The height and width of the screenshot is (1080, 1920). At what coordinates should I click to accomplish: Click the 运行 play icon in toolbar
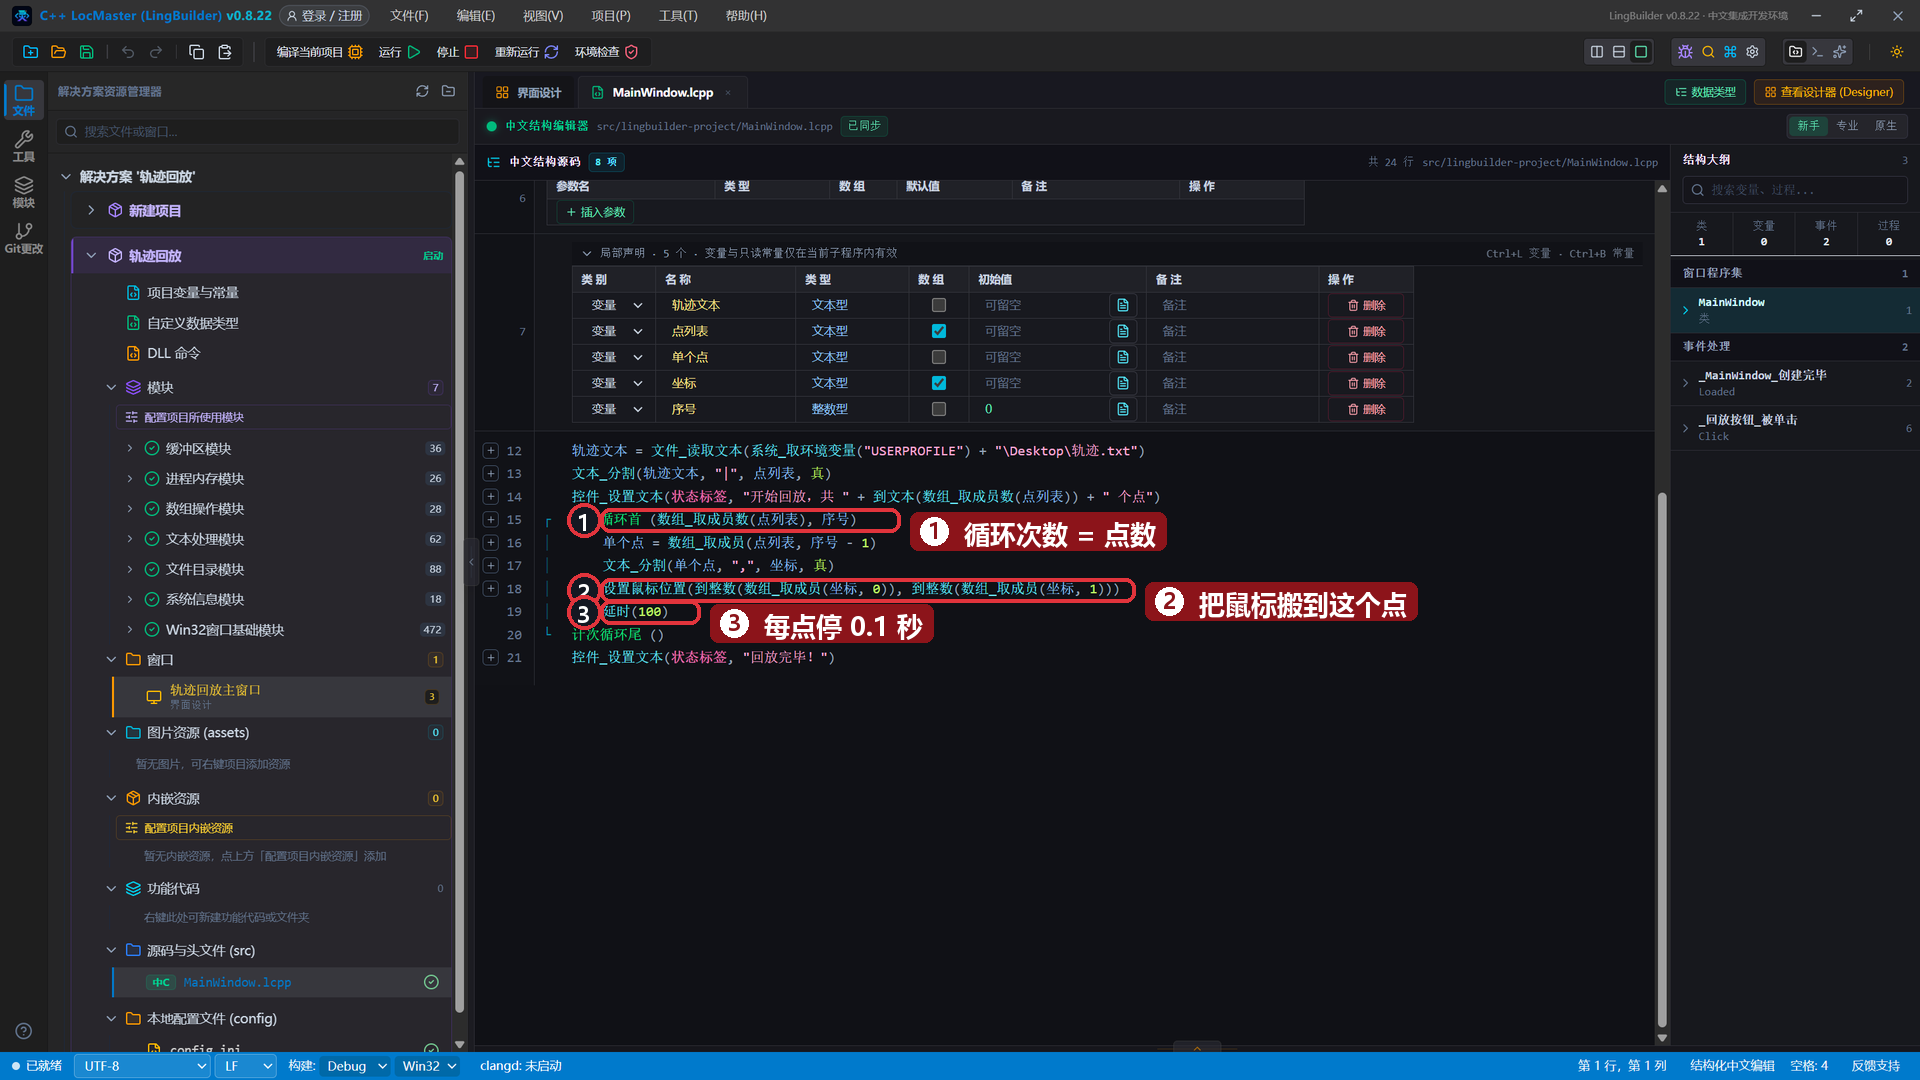414,52
